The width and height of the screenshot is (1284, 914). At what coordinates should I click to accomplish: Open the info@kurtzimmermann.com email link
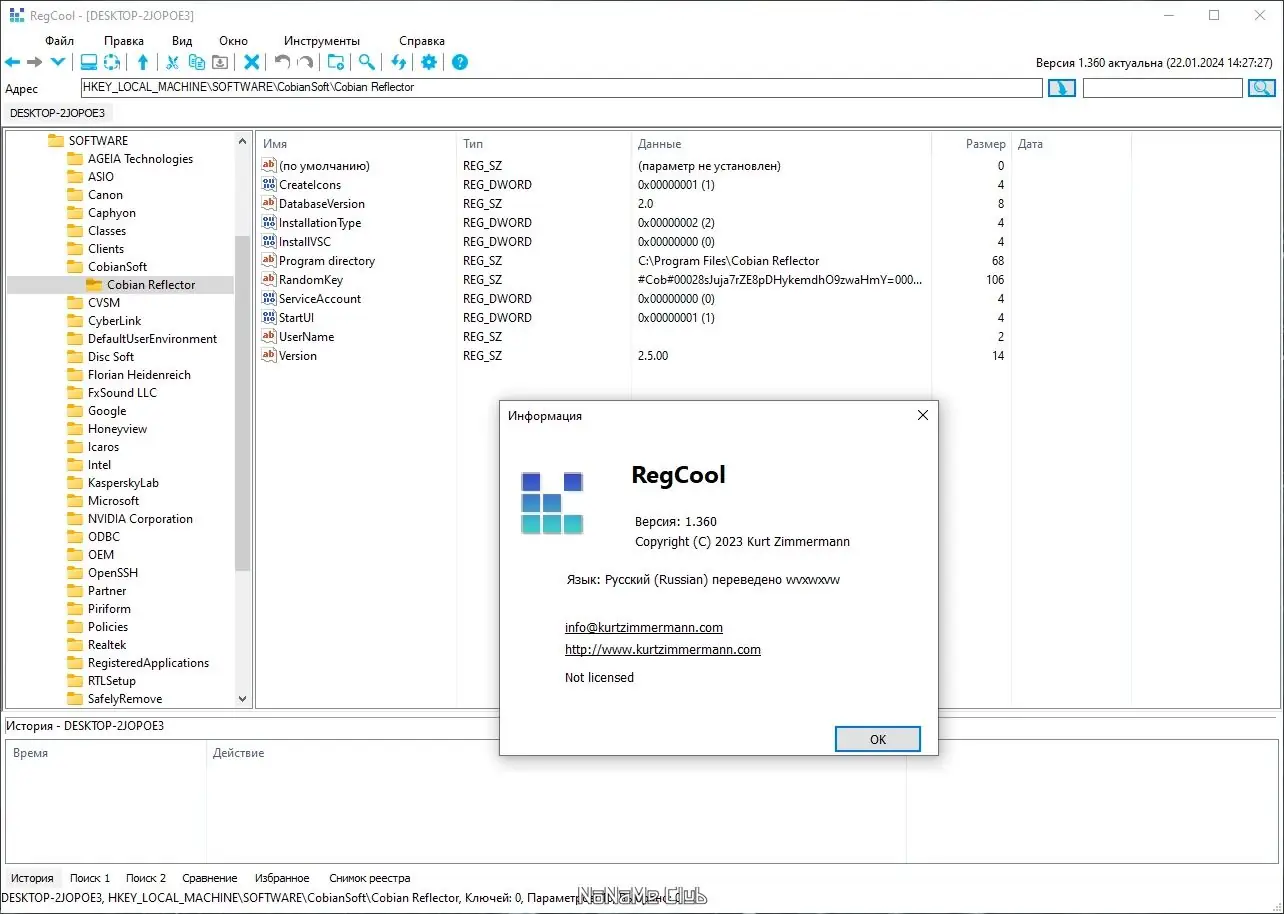[644, 628]
